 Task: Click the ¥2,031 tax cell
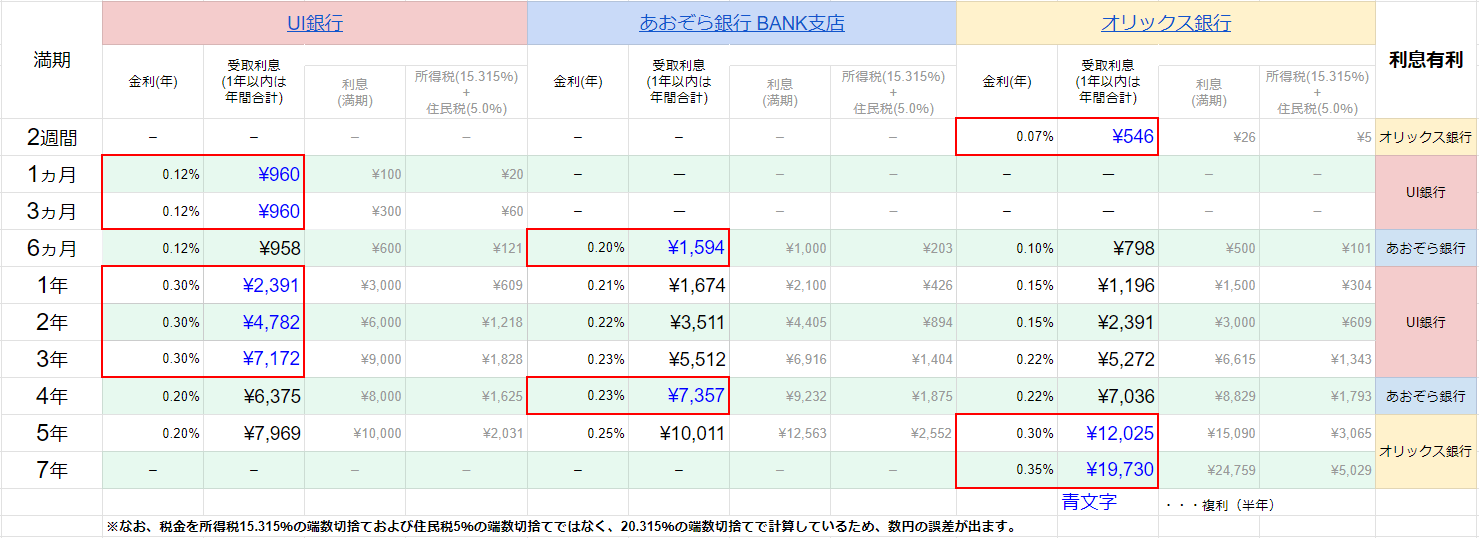pyautogui.click(x=466, y=433)
